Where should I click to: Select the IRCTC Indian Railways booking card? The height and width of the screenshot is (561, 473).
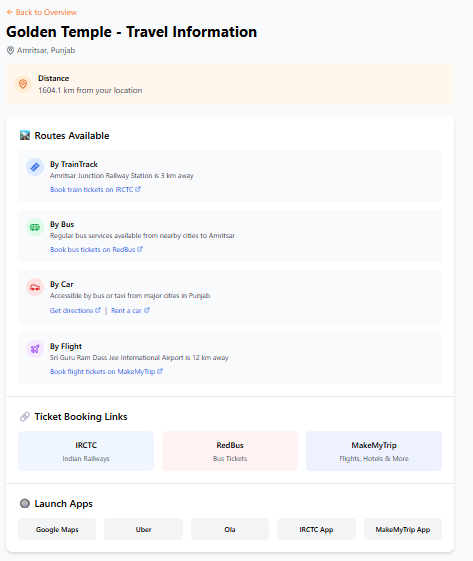[x=86, y=451]
